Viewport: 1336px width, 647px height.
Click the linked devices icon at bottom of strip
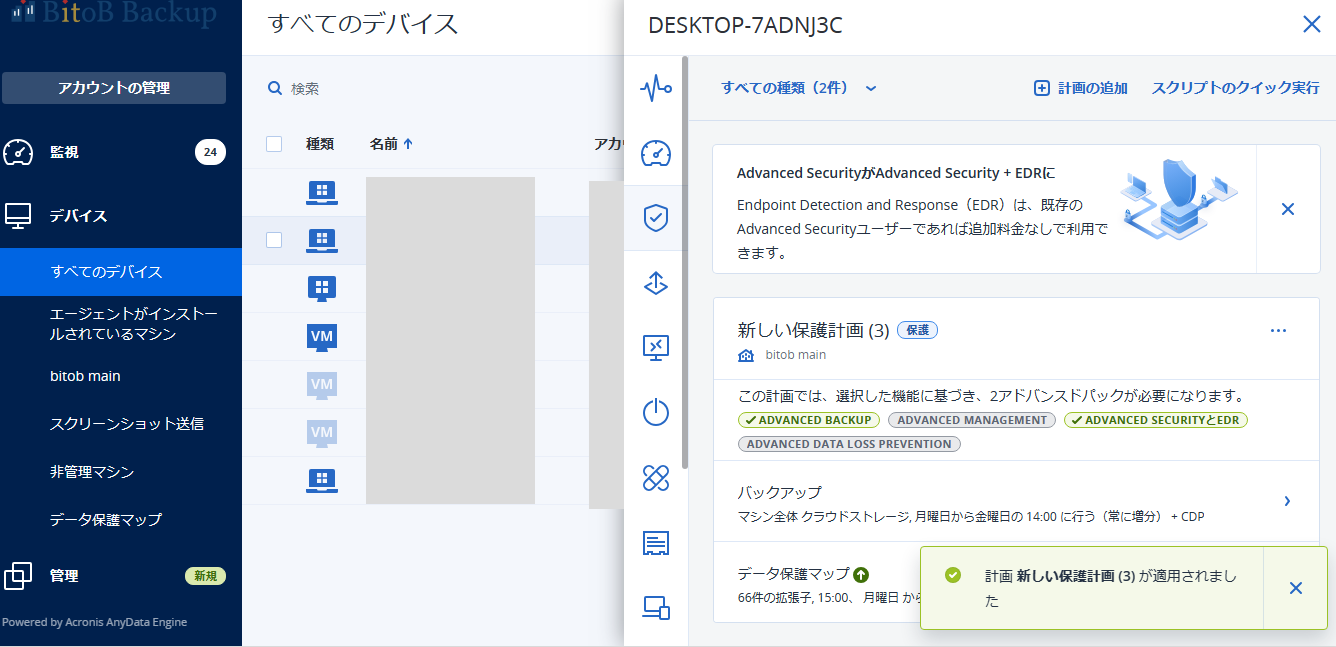pos(656,607)
